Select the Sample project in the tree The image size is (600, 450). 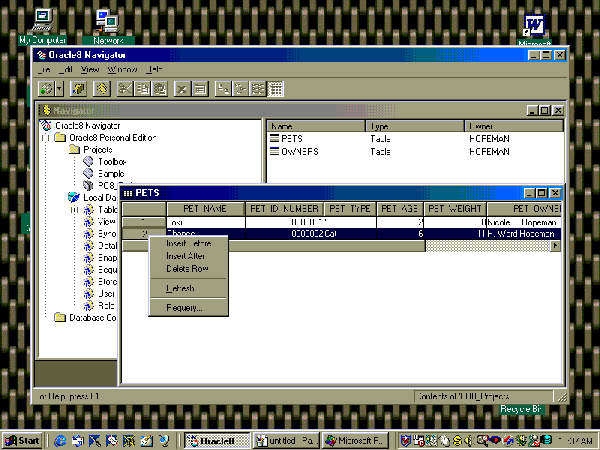[111, 174]
